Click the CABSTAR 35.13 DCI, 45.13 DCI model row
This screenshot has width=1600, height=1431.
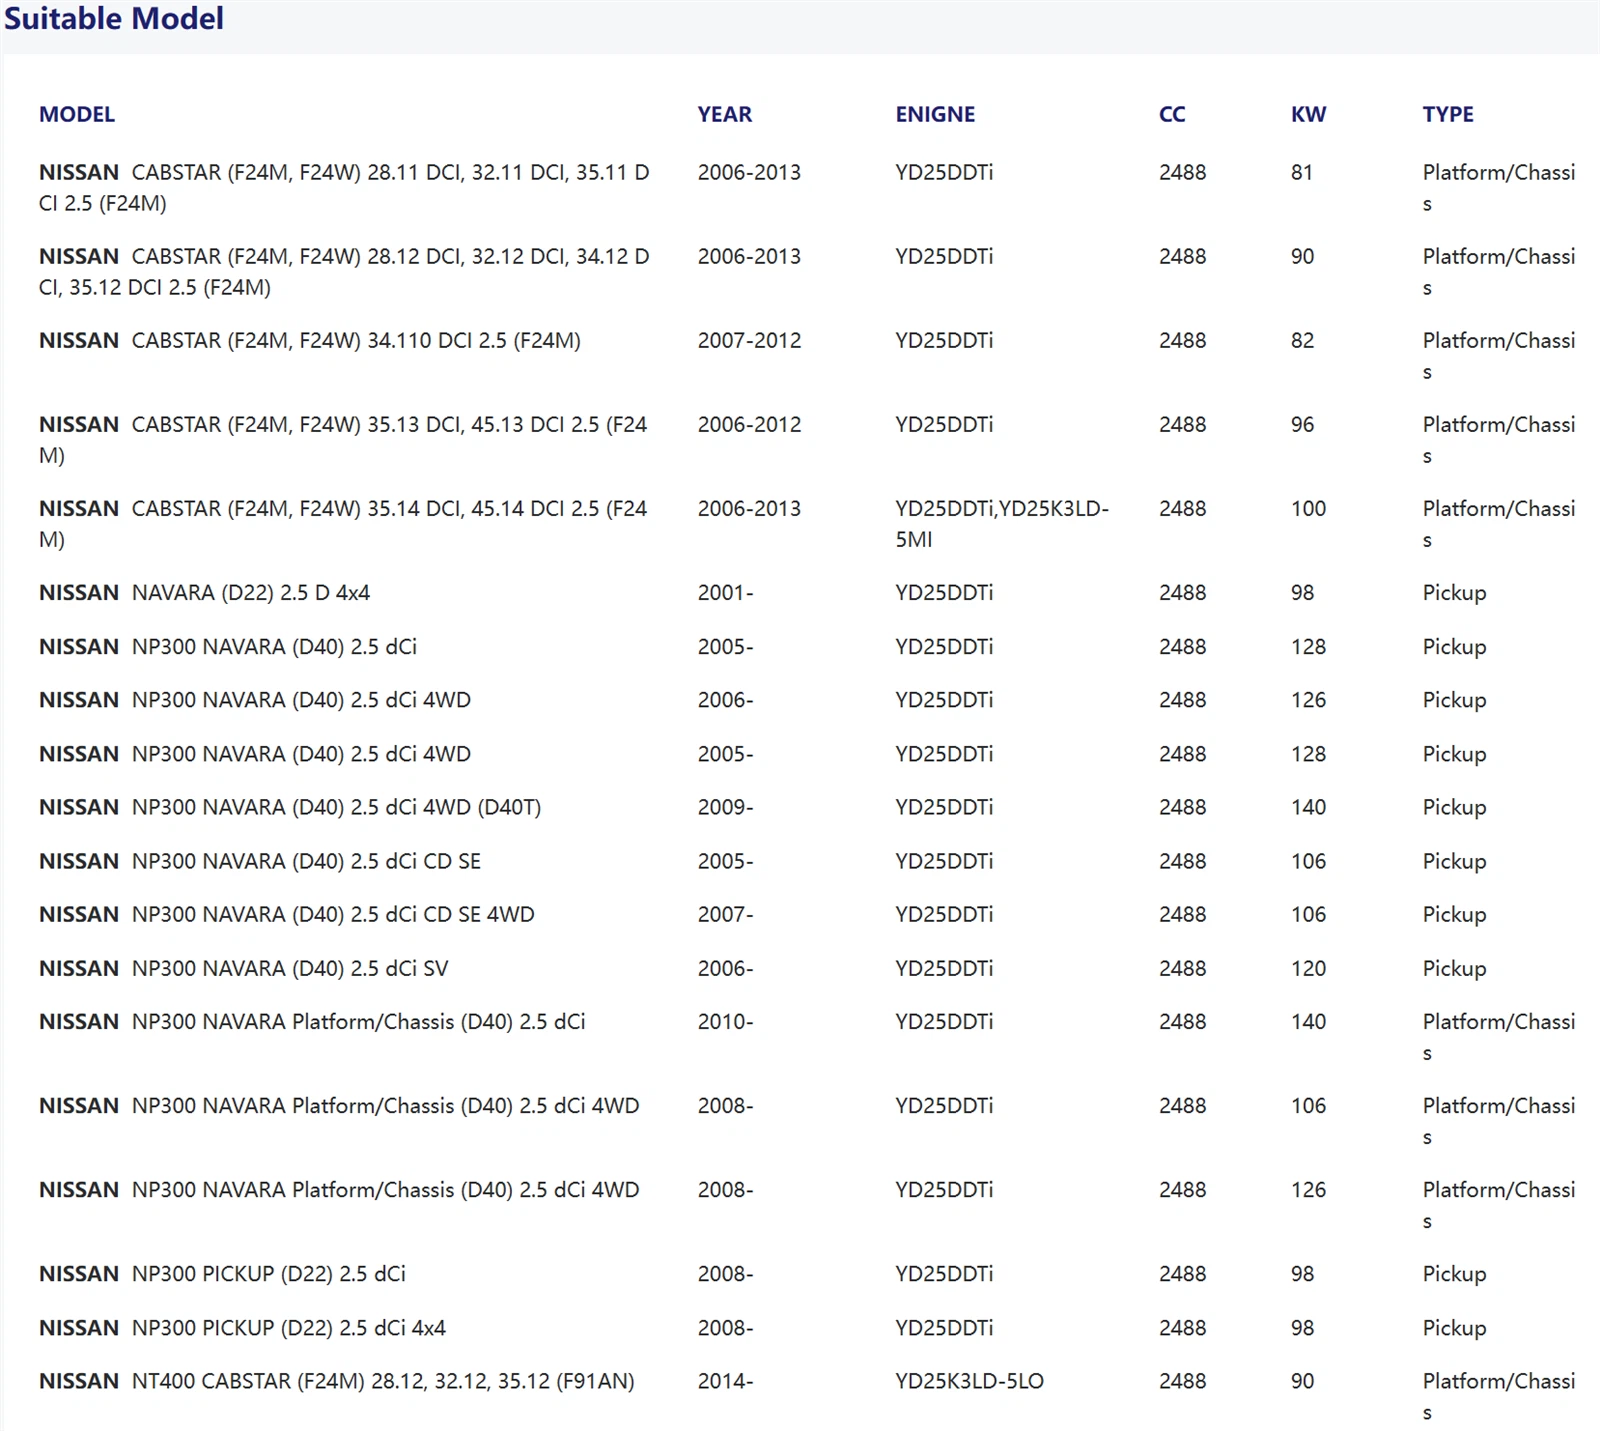(x=343, y=439)
